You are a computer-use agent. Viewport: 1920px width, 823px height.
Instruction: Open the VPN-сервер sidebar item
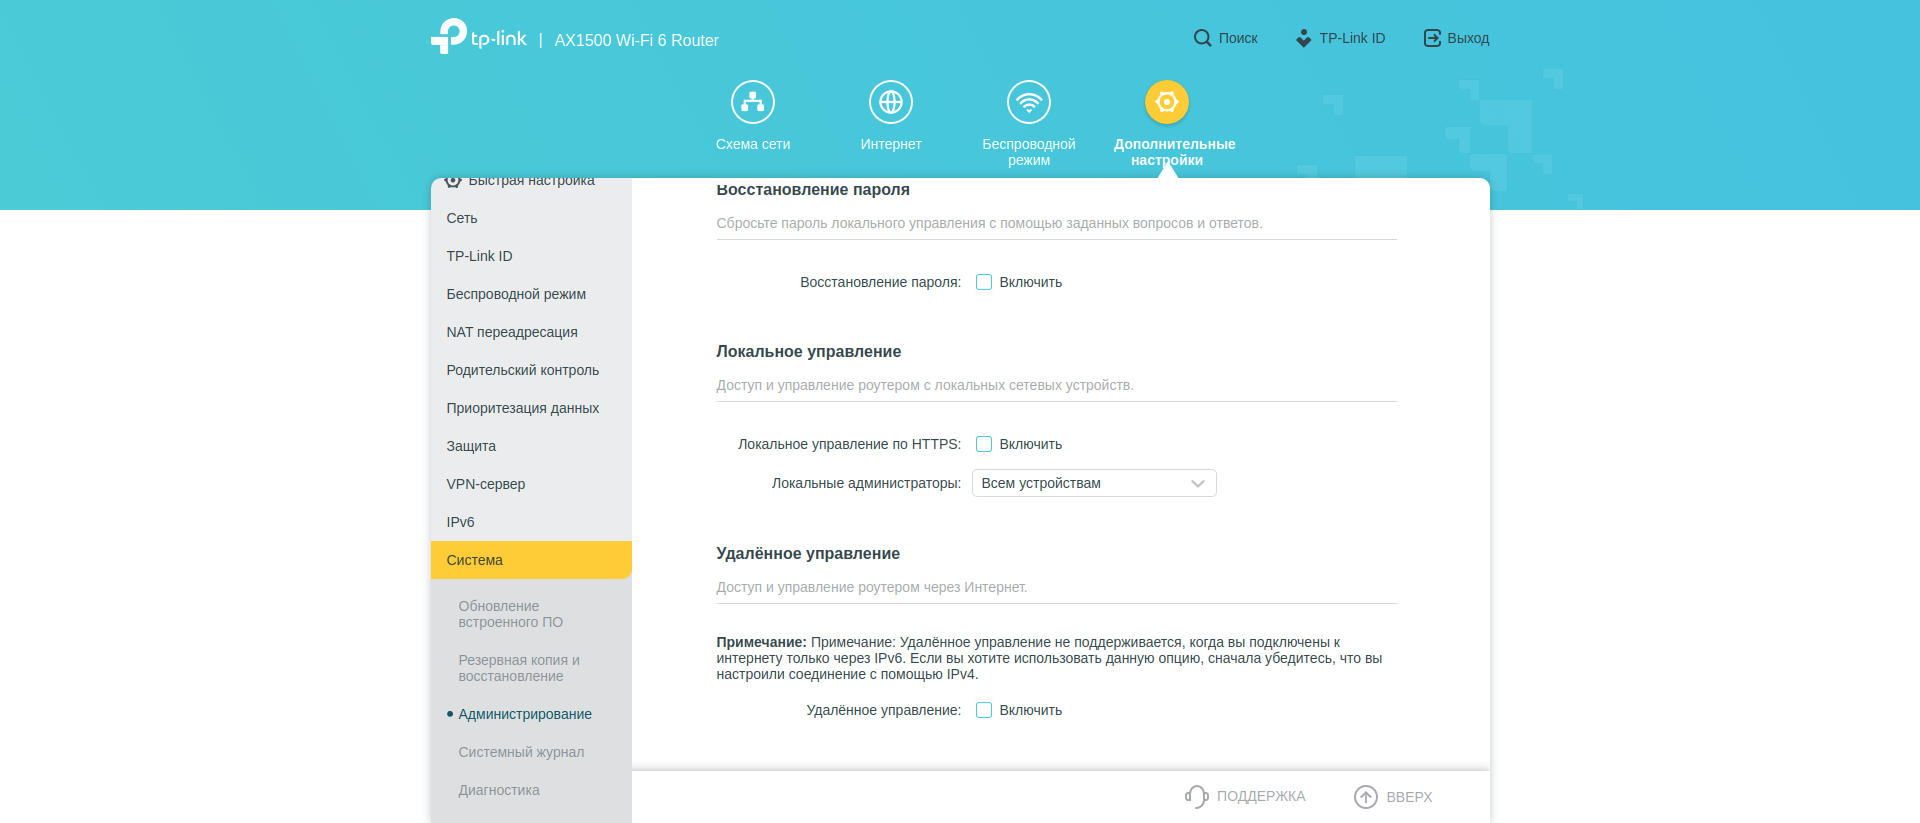pyautogui.click(x=486, y=484)
